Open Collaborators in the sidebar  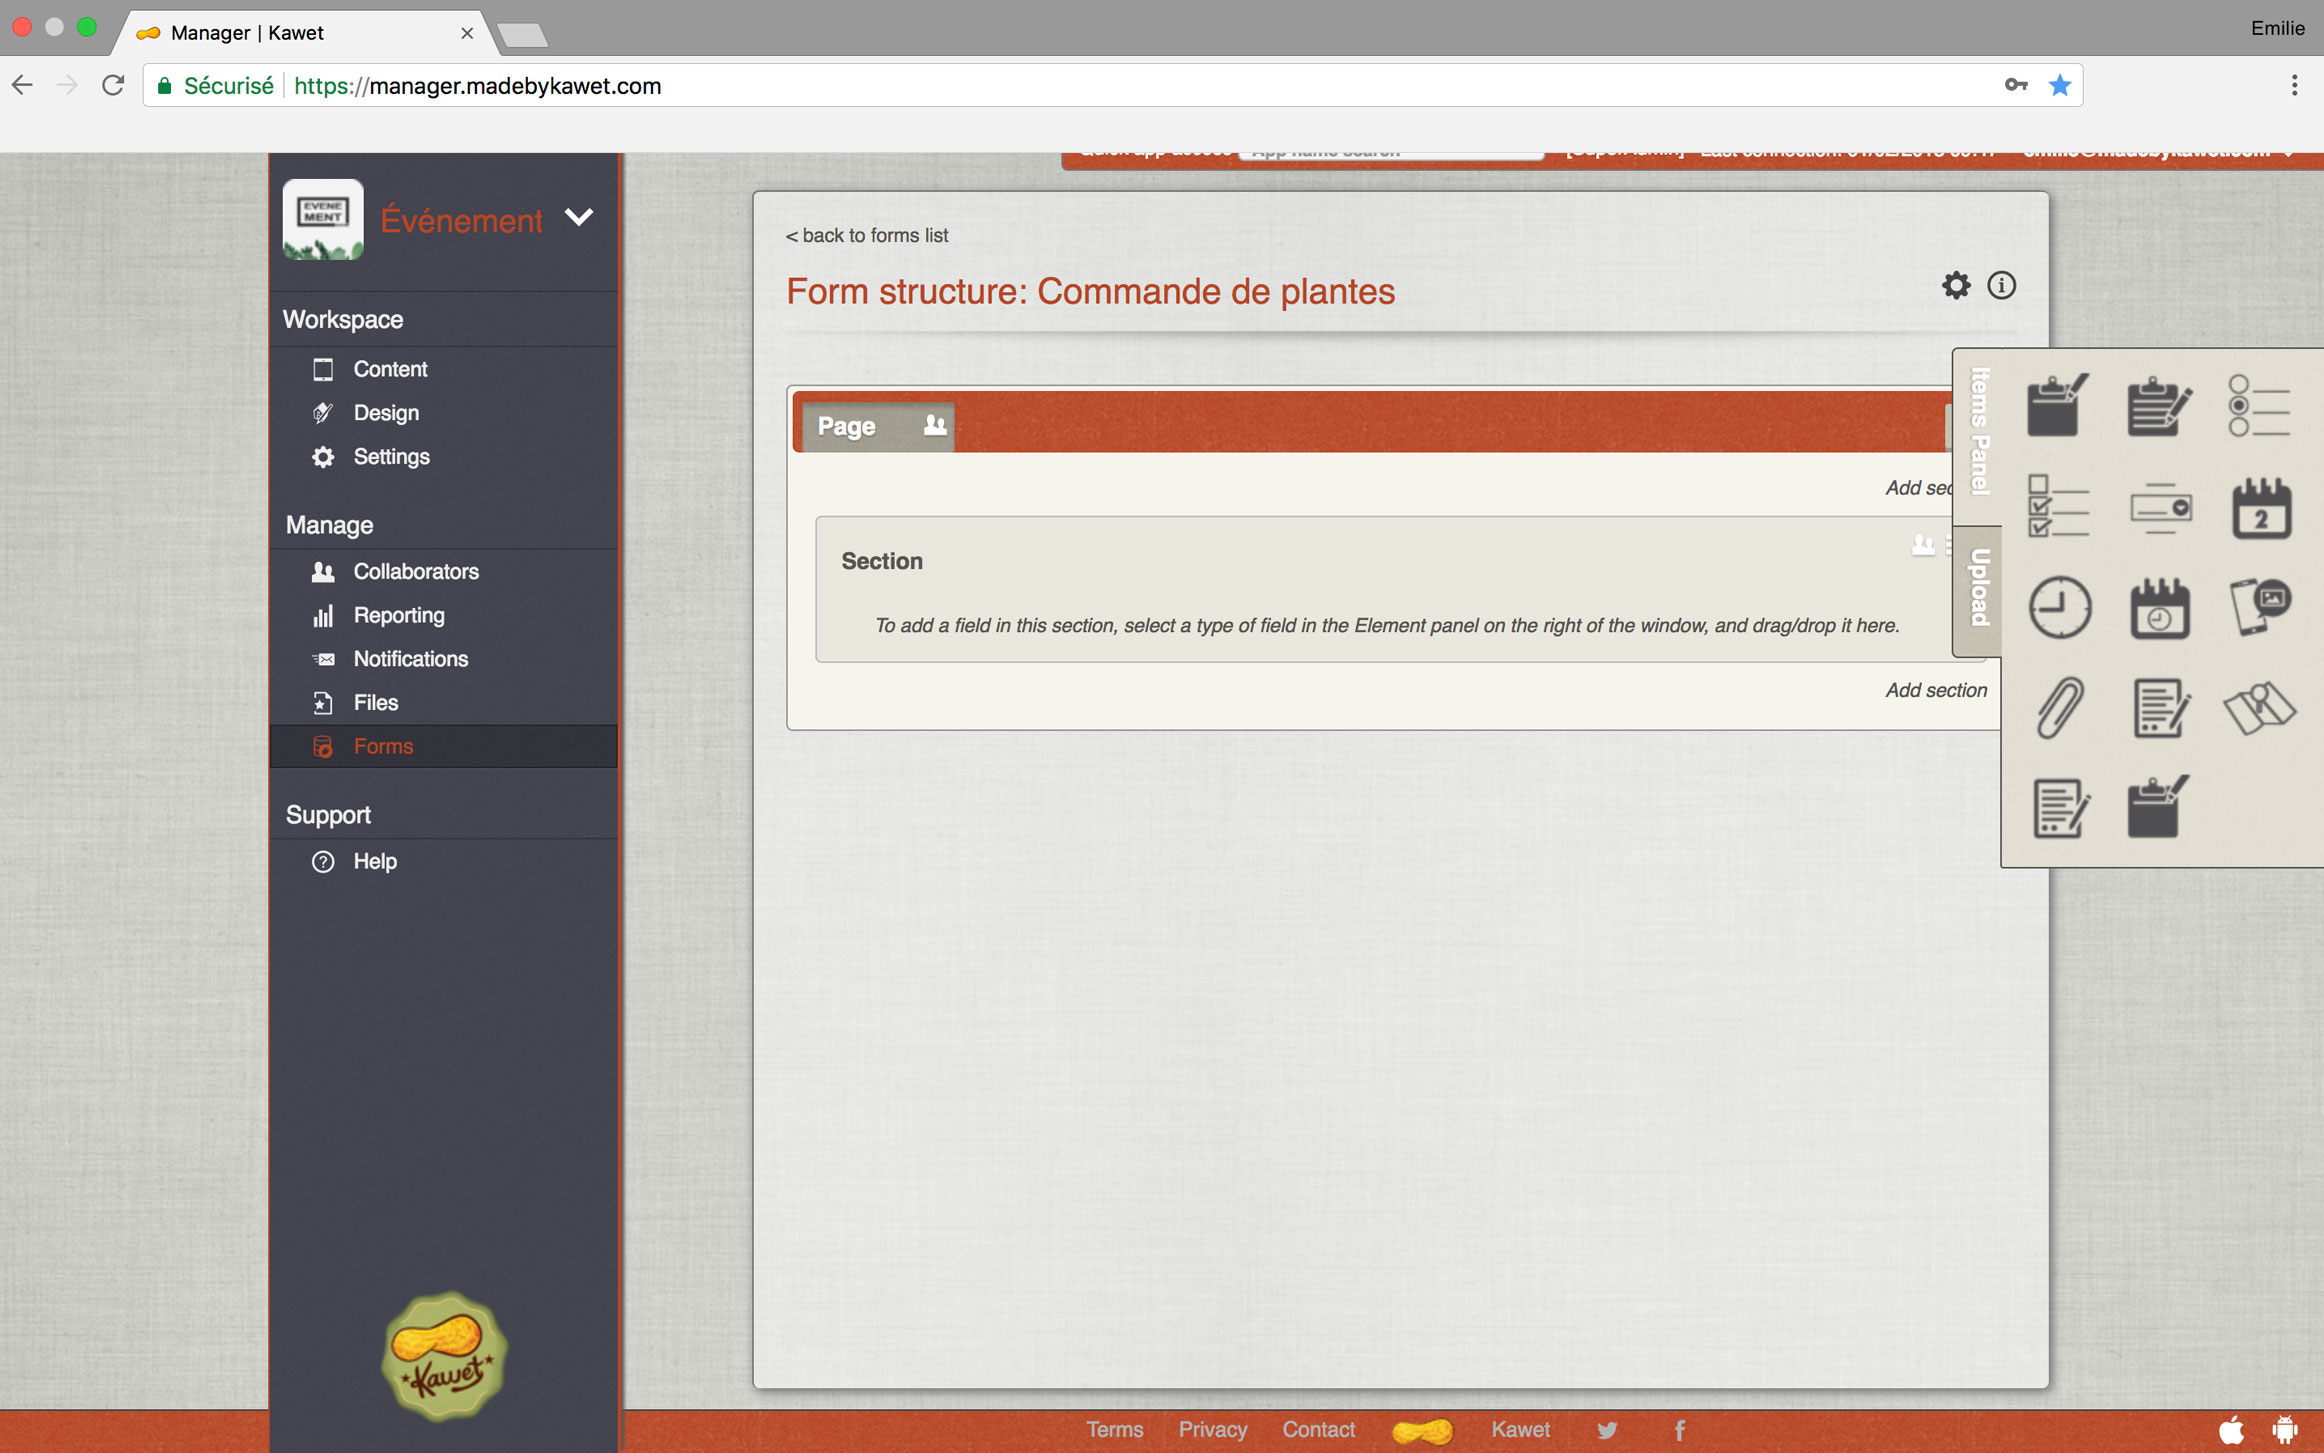(415, 571)
